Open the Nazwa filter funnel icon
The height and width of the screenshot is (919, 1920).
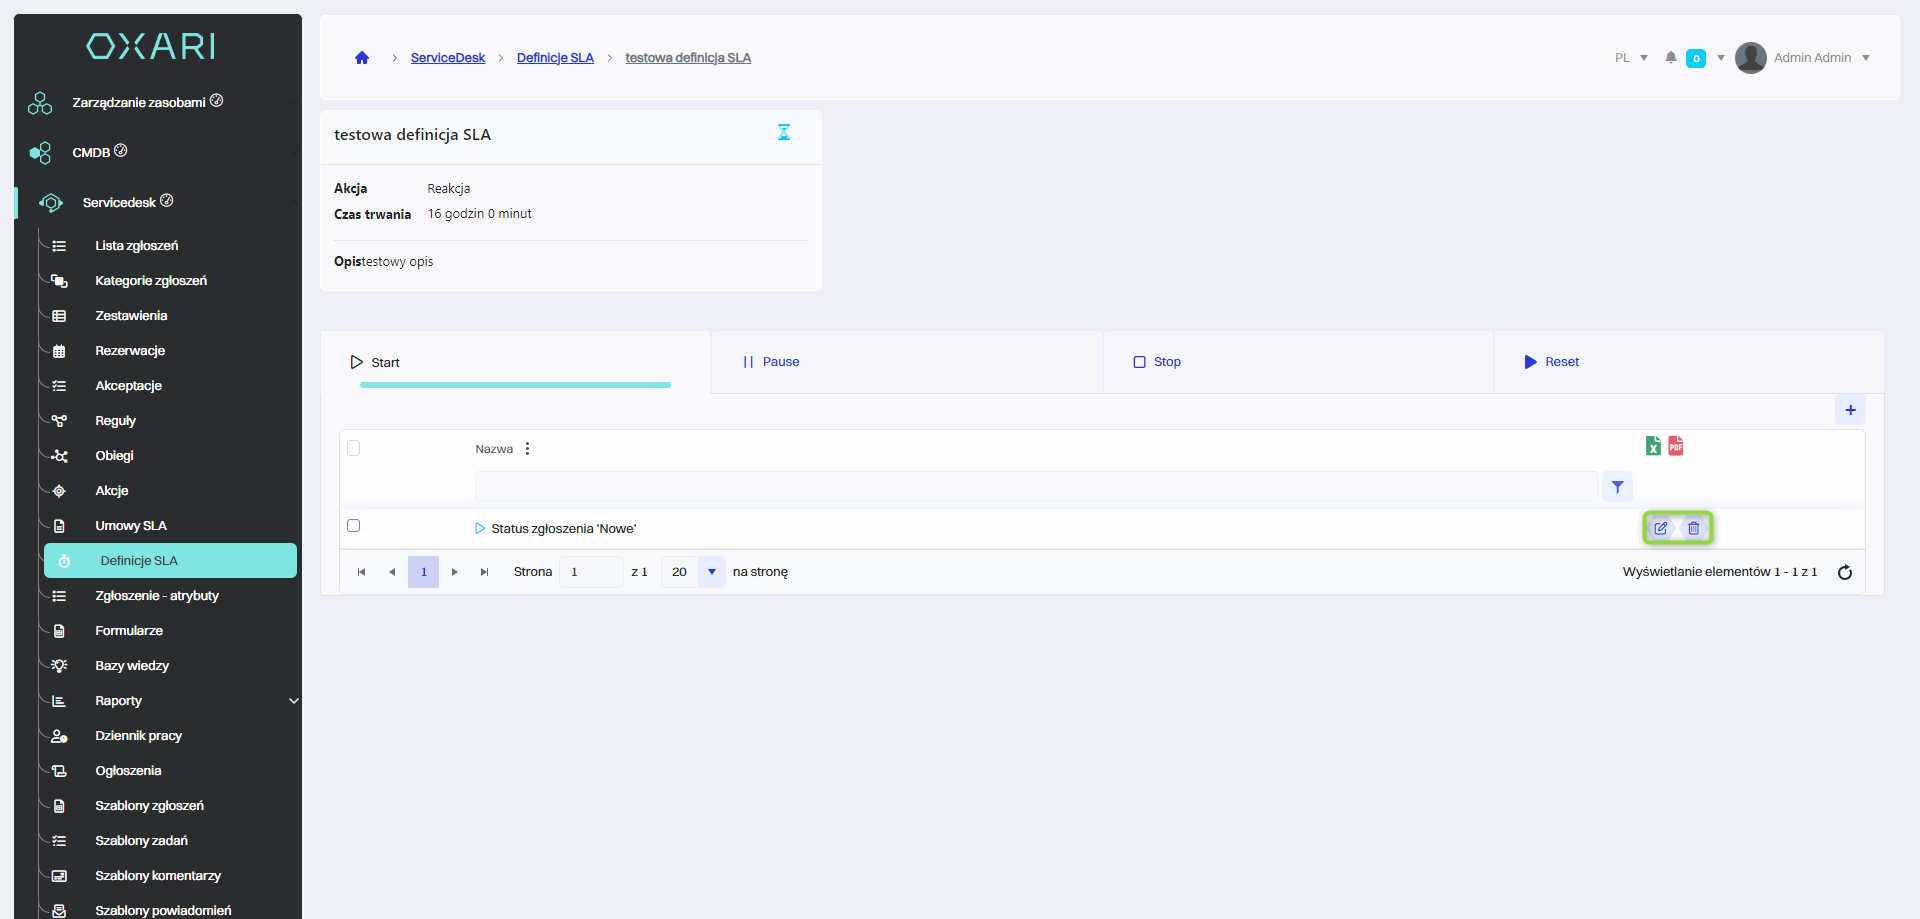pos(1617,487)
